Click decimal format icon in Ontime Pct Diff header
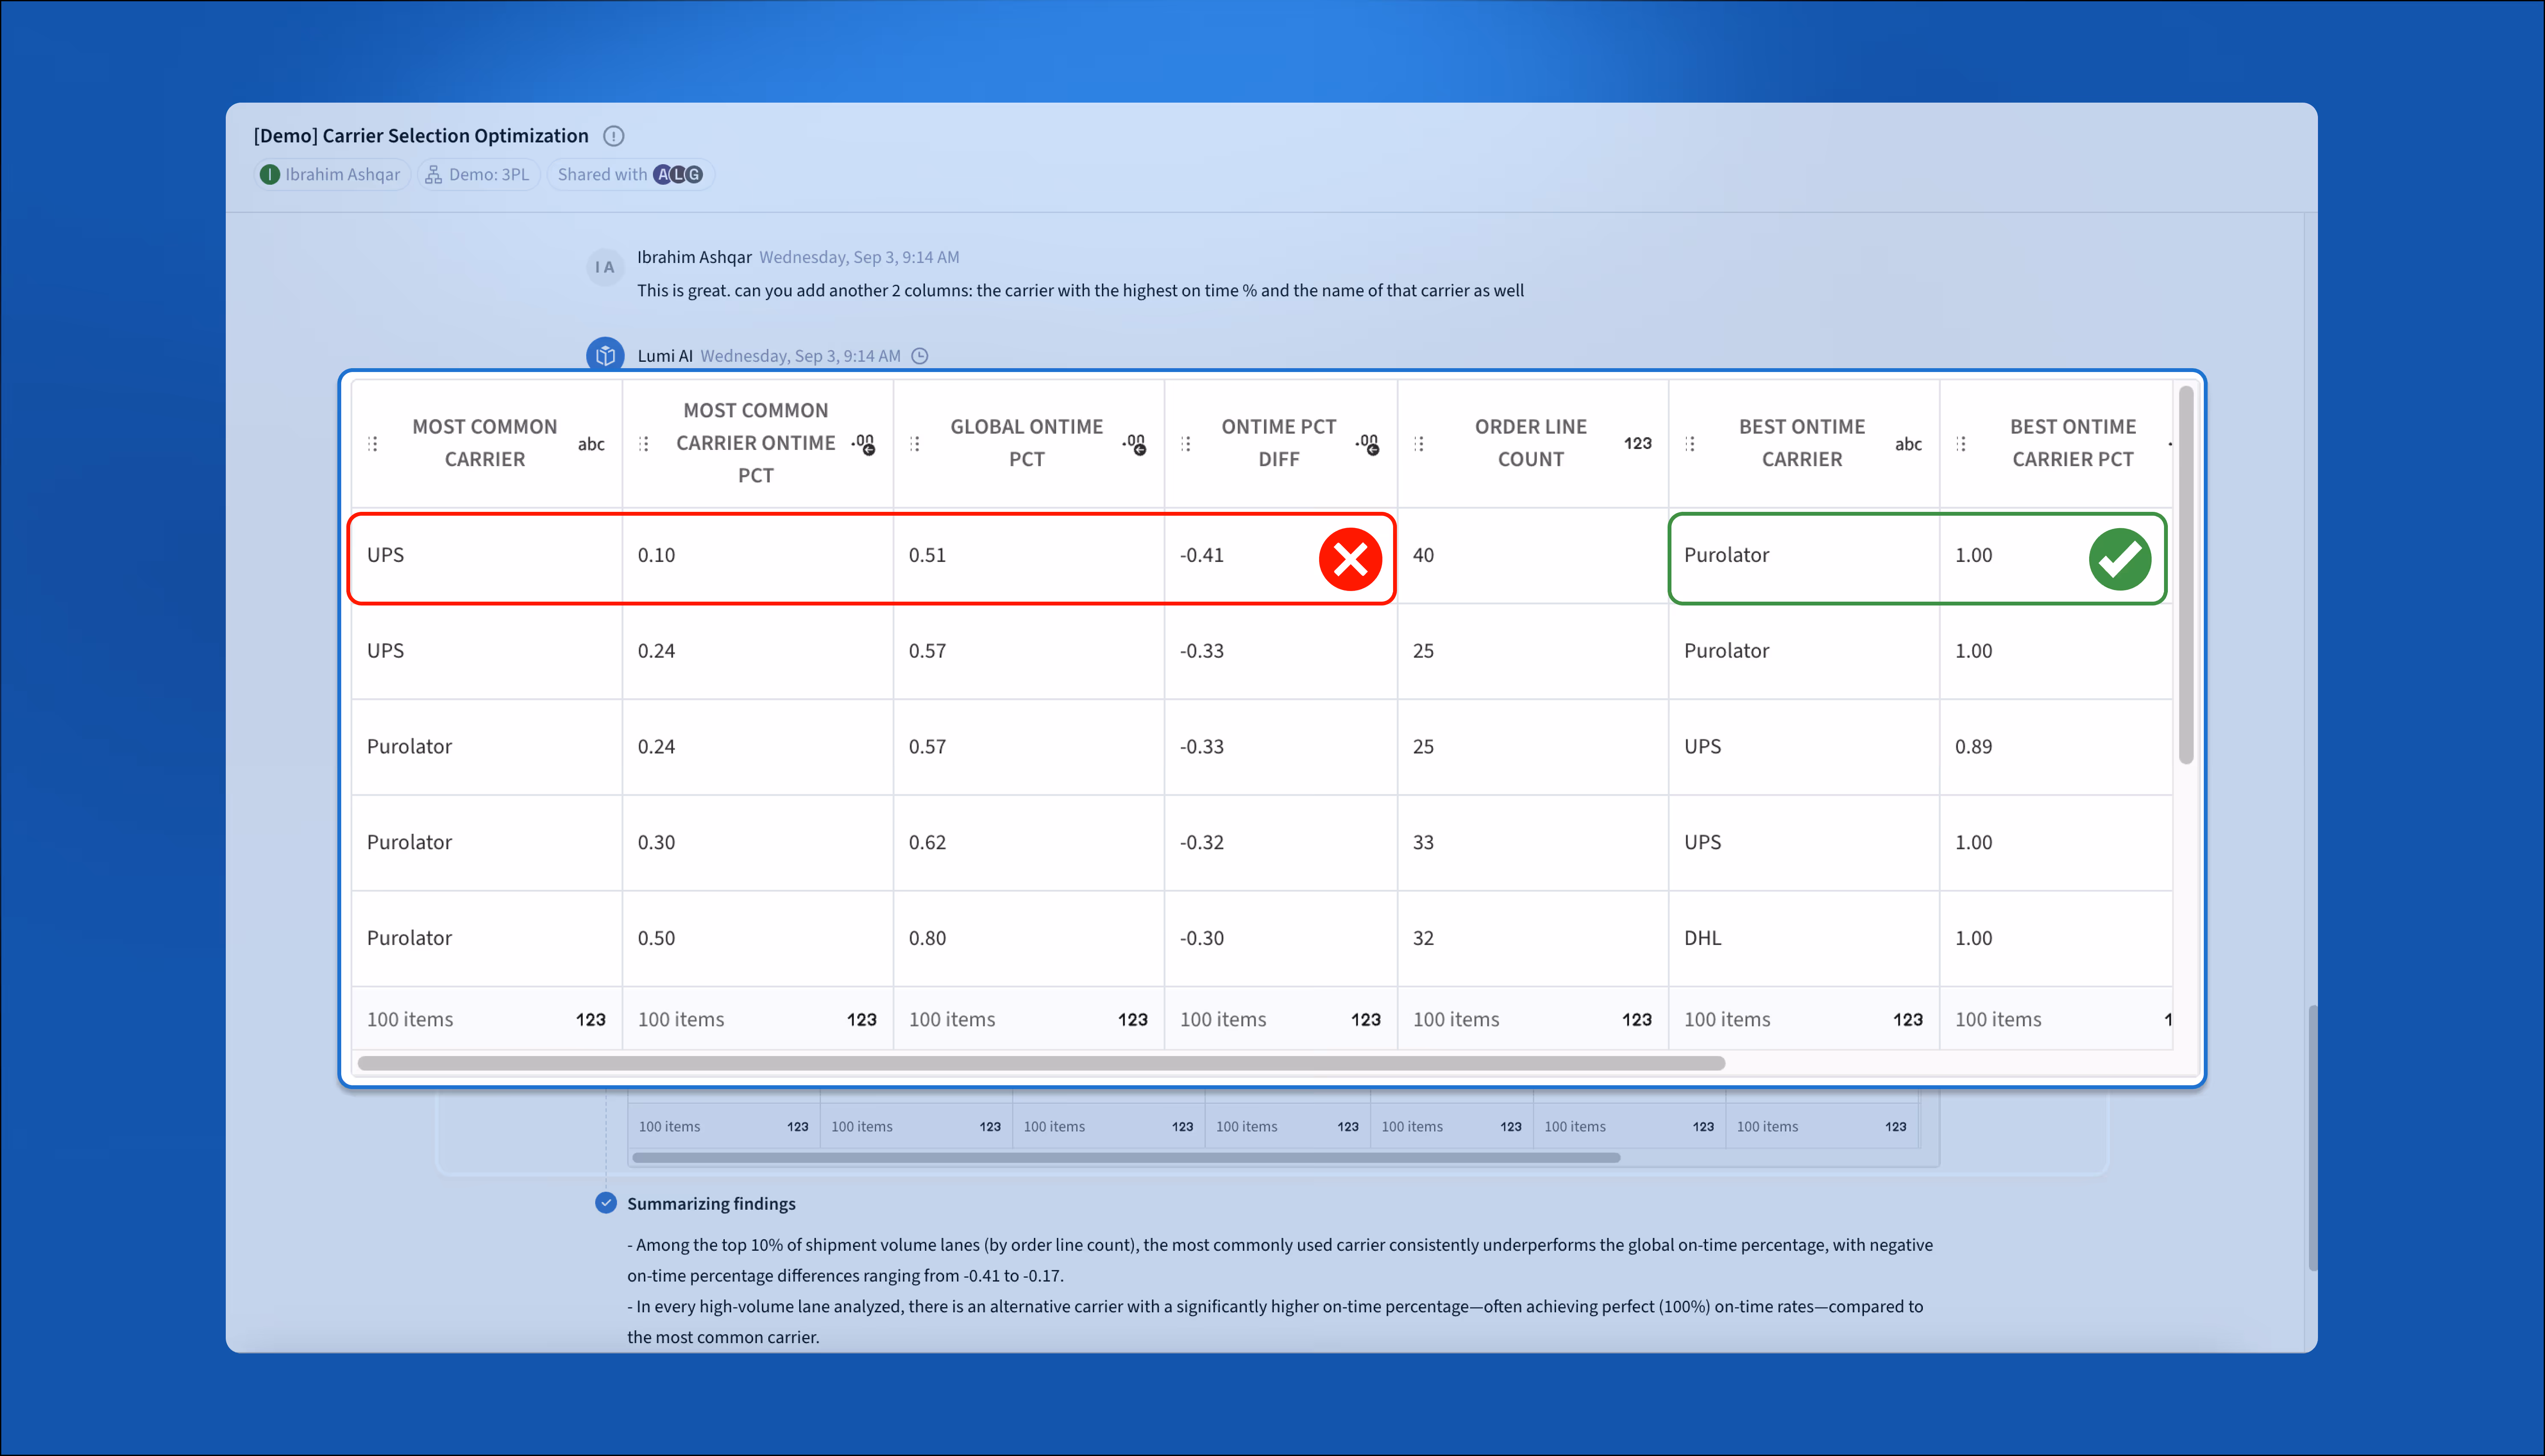The image size is (2545, 1456). (x=1367, y=443)
